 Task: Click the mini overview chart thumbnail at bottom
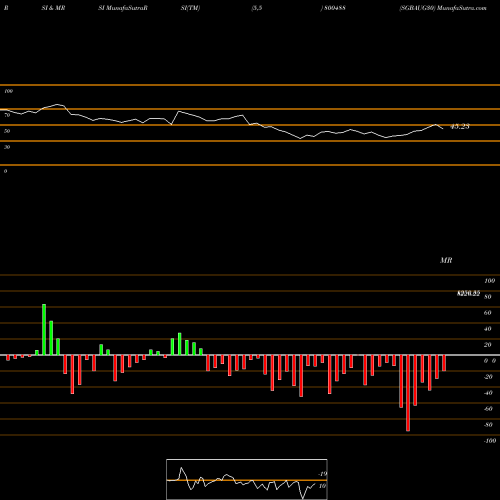coord(247,479)
